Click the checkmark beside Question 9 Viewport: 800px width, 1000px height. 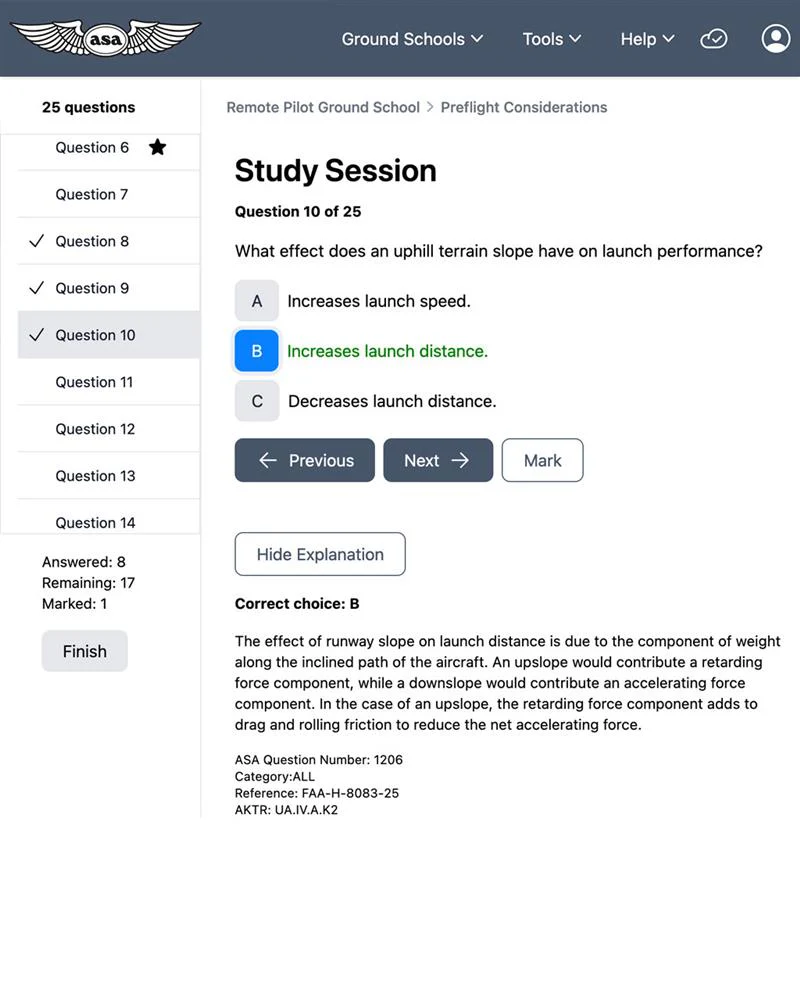(x=37, y=288)
